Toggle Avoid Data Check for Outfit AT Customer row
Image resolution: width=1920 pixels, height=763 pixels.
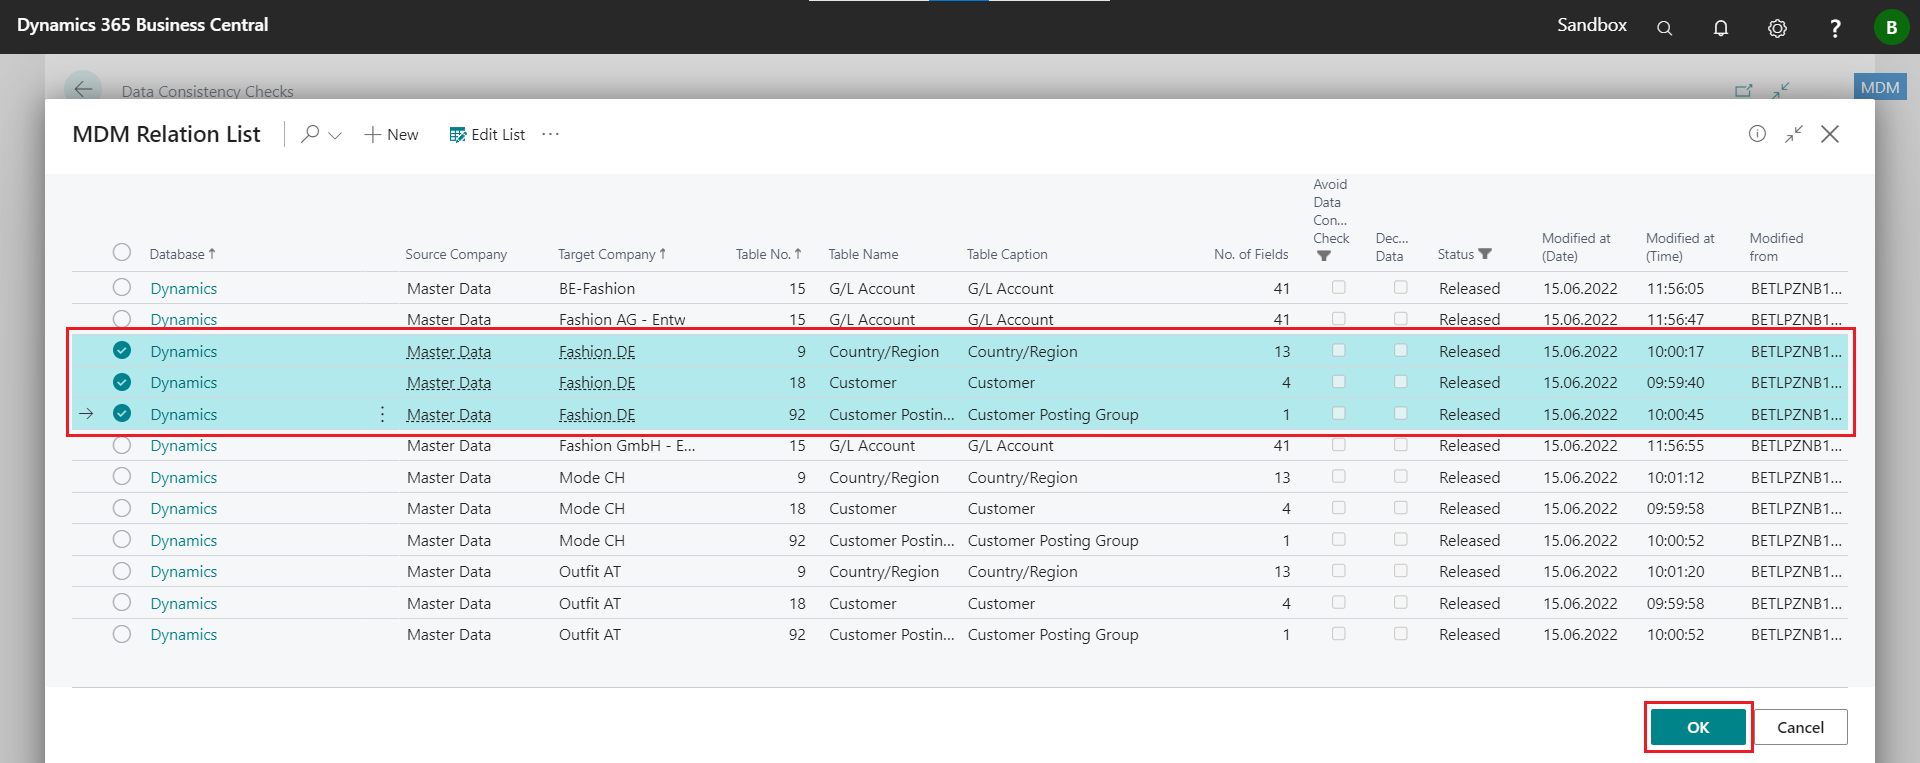point(1338,602)
